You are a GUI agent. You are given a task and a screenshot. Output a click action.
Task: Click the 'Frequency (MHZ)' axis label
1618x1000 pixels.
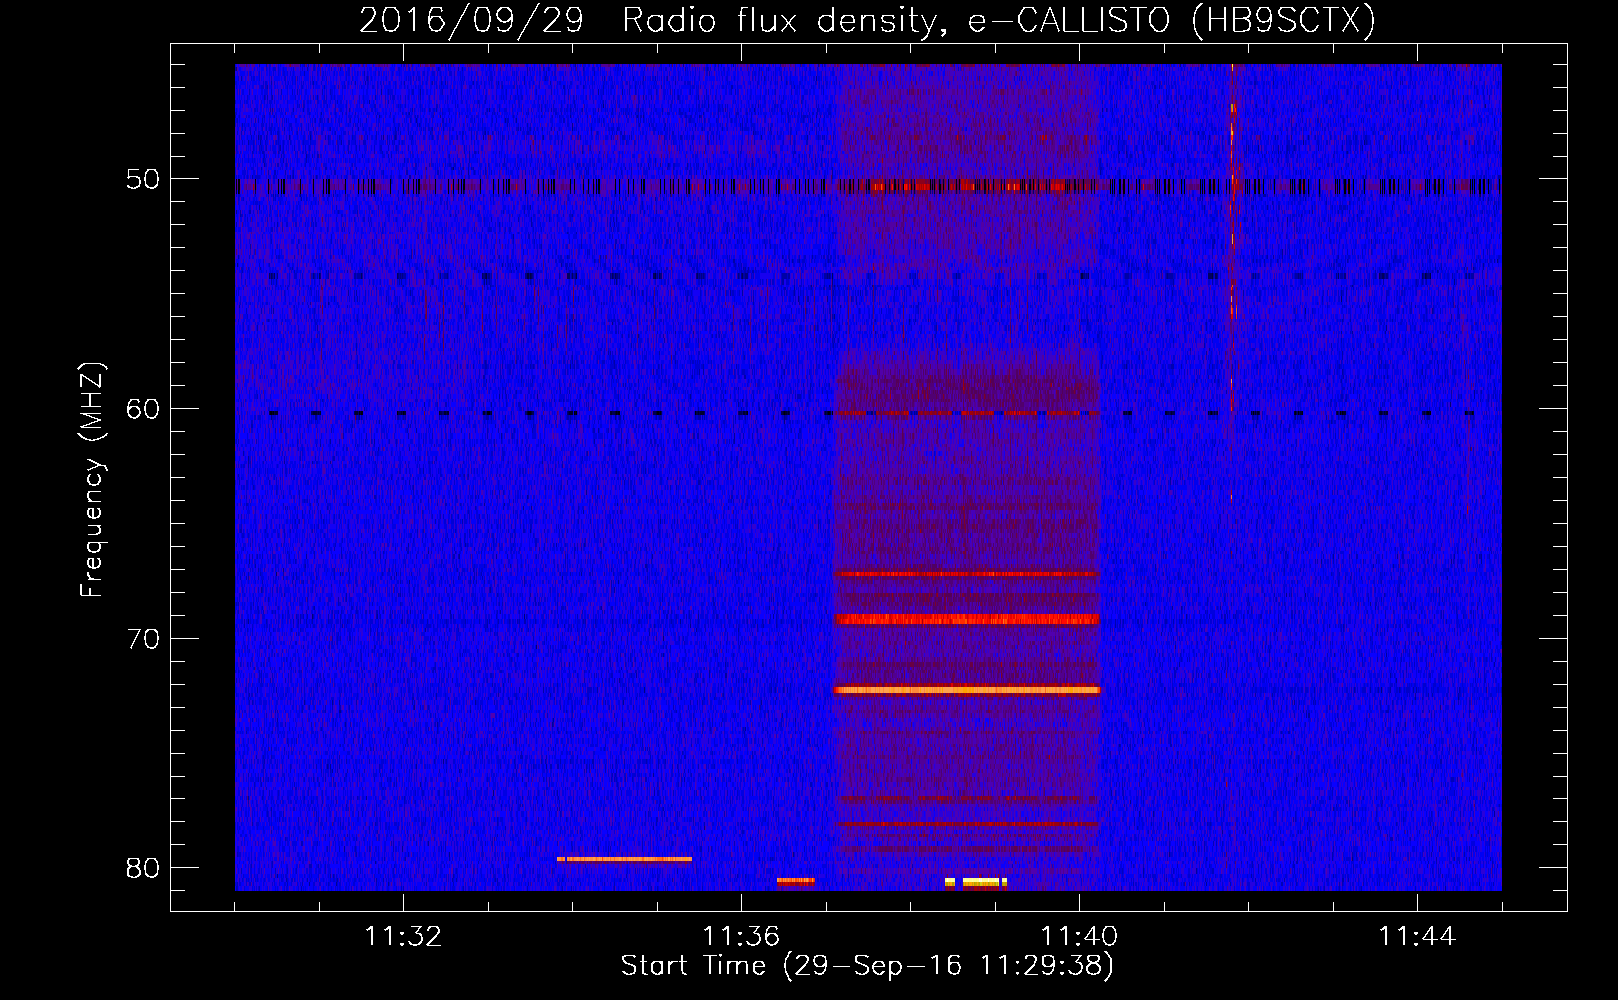(x=92, y=480)
